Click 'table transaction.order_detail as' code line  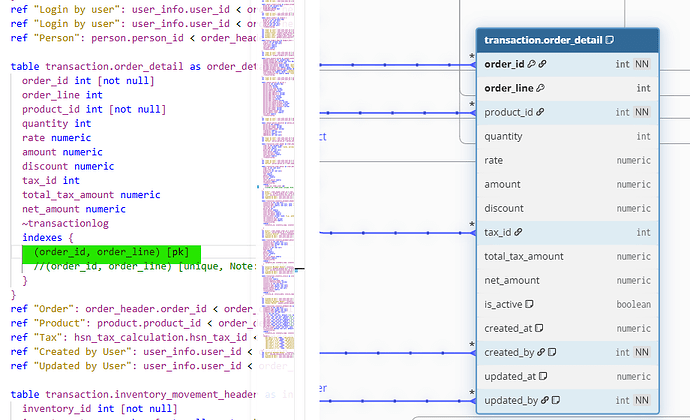tap(133, 66)
